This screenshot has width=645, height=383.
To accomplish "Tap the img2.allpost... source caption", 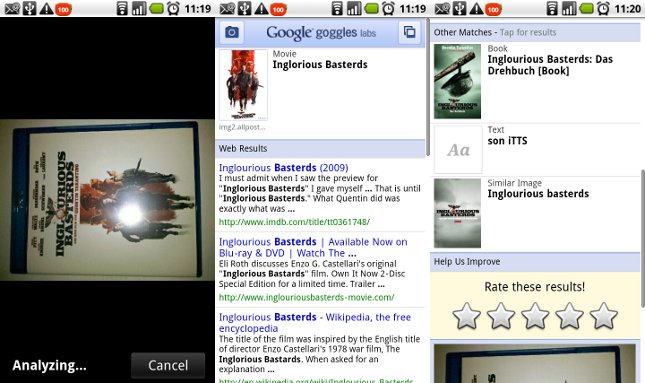I will (x=242, y=127).
